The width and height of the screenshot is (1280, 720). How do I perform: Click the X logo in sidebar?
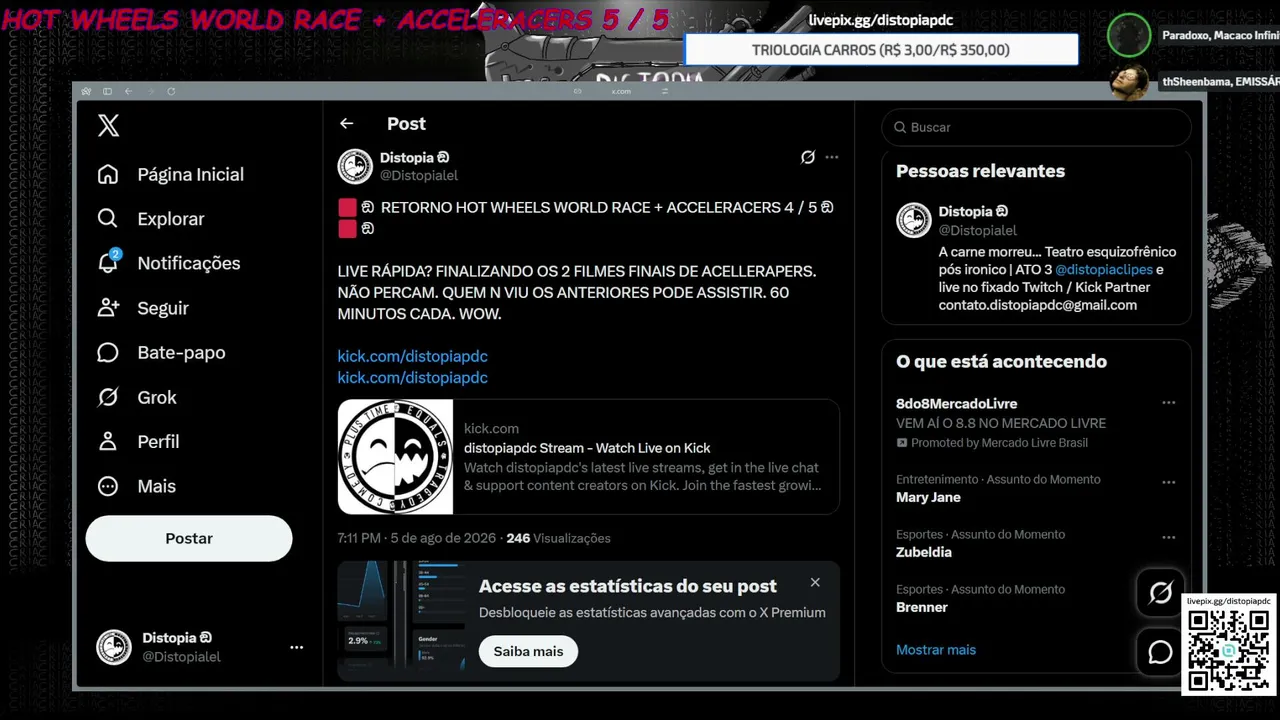[x=109, y=125]
